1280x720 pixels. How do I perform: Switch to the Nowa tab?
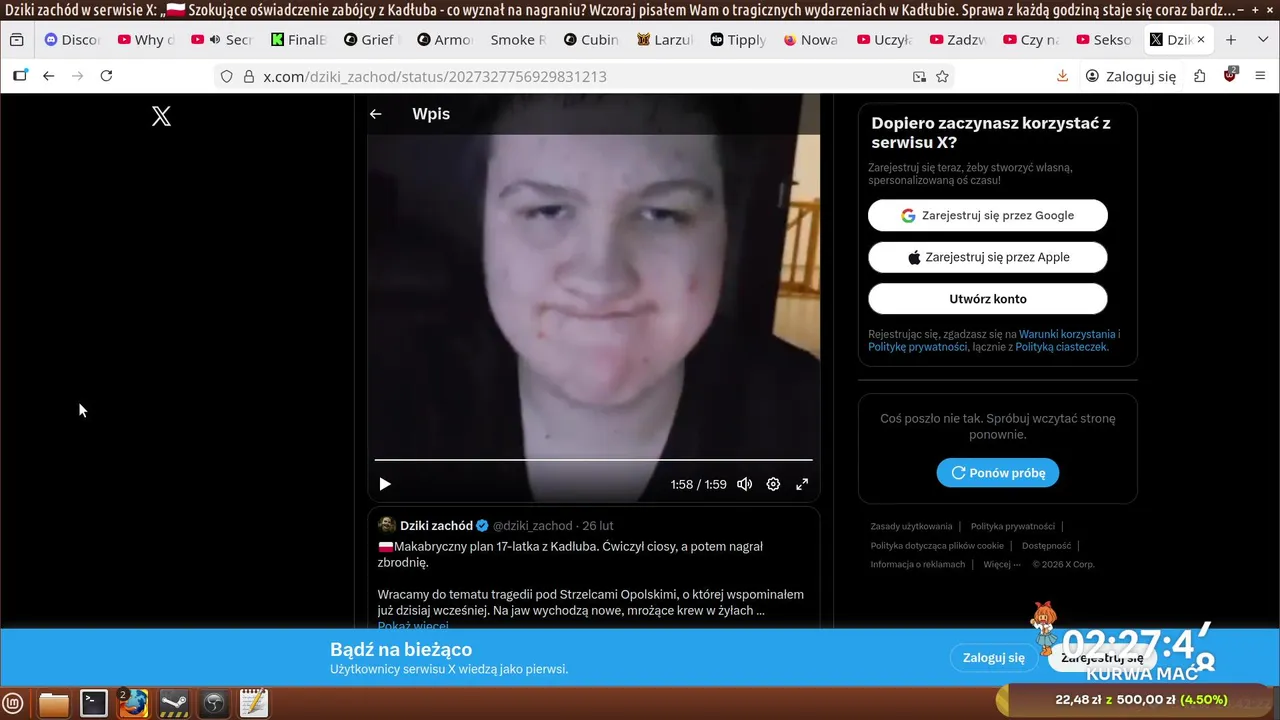tap(811, 40)
